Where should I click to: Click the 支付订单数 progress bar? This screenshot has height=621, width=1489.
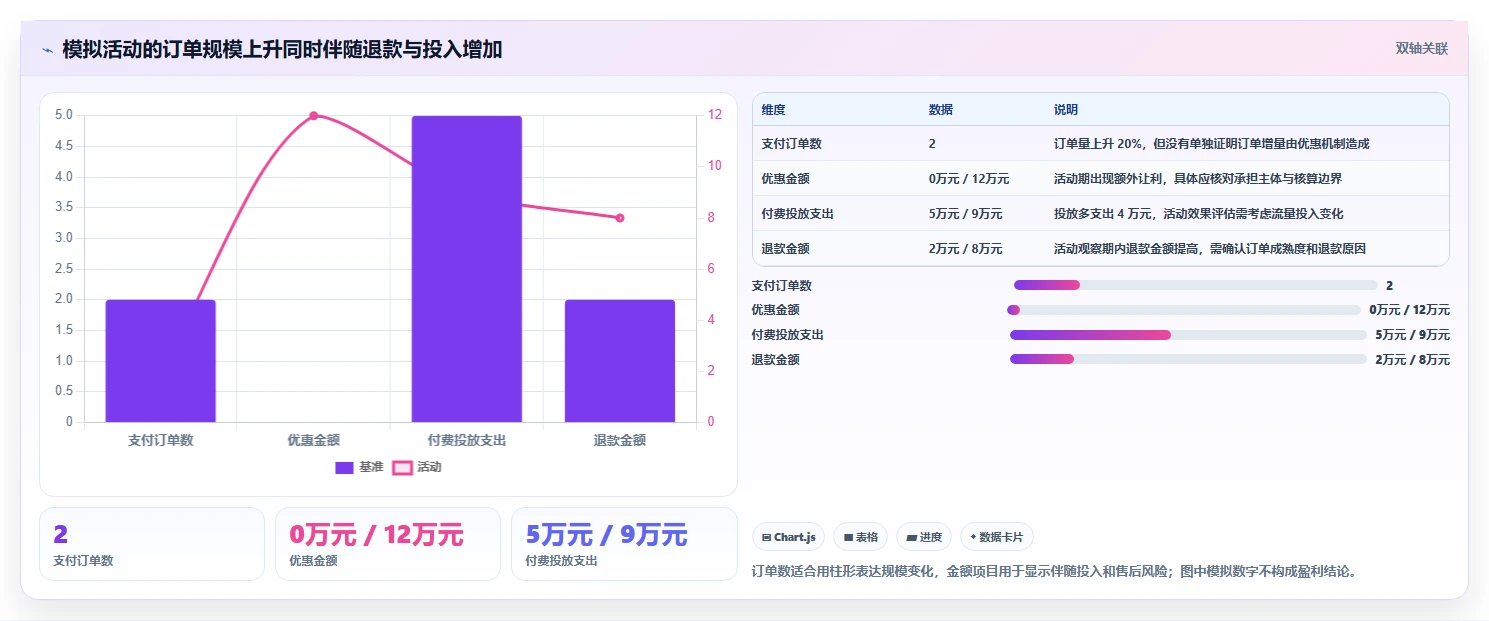pos(1196,286)
